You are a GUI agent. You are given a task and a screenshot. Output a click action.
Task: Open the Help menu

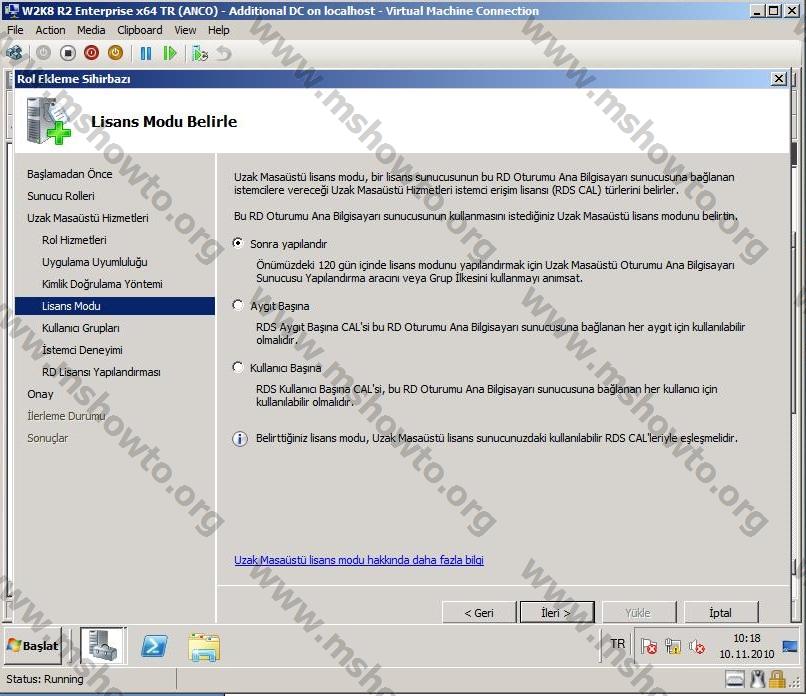(x=218, y=30)
